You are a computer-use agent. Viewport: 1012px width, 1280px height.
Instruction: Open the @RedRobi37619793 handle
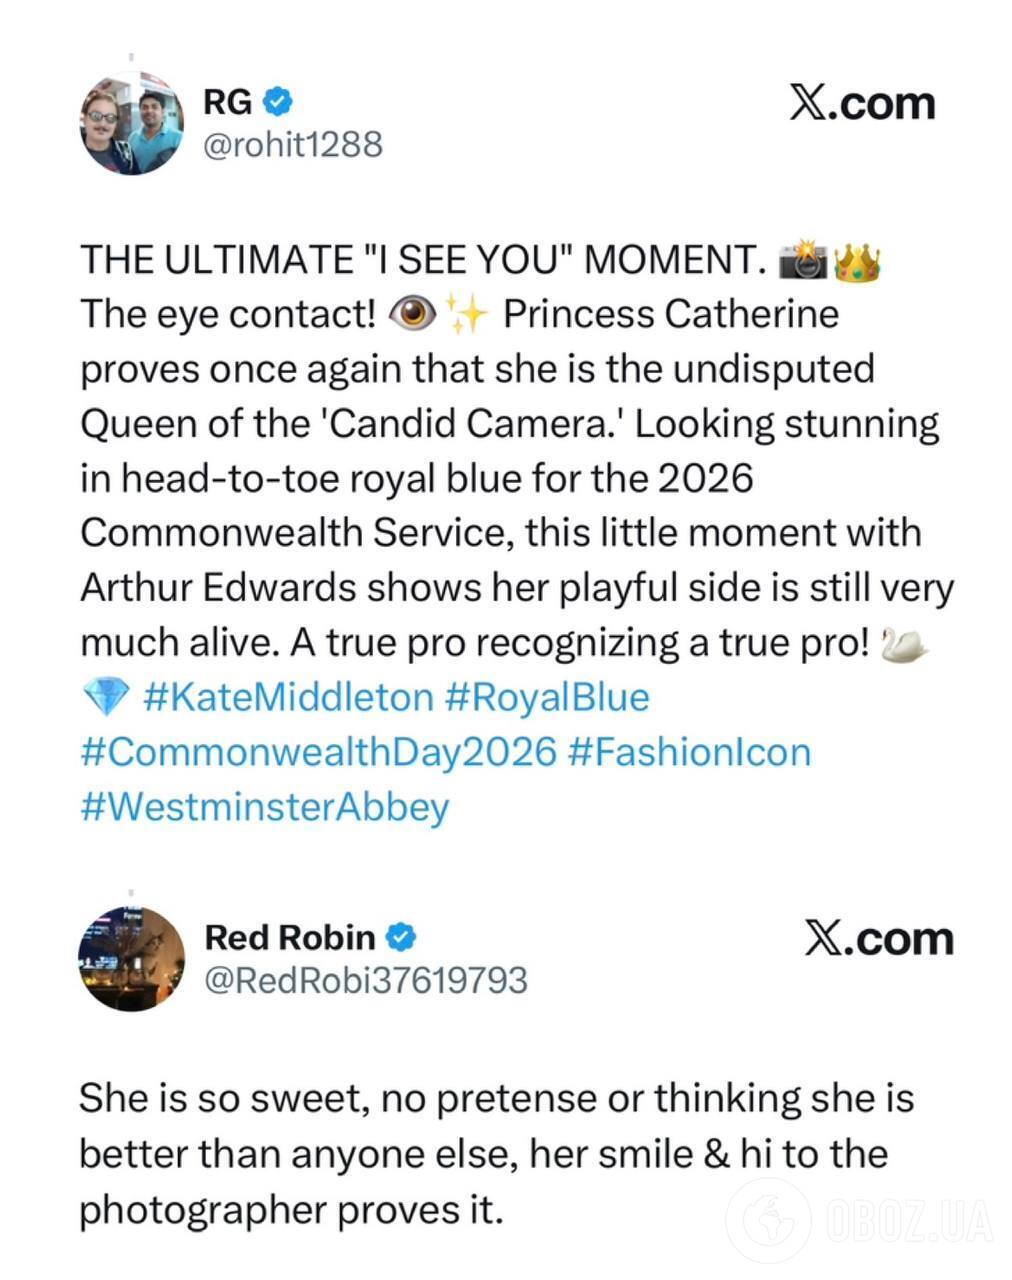[365, 981]
